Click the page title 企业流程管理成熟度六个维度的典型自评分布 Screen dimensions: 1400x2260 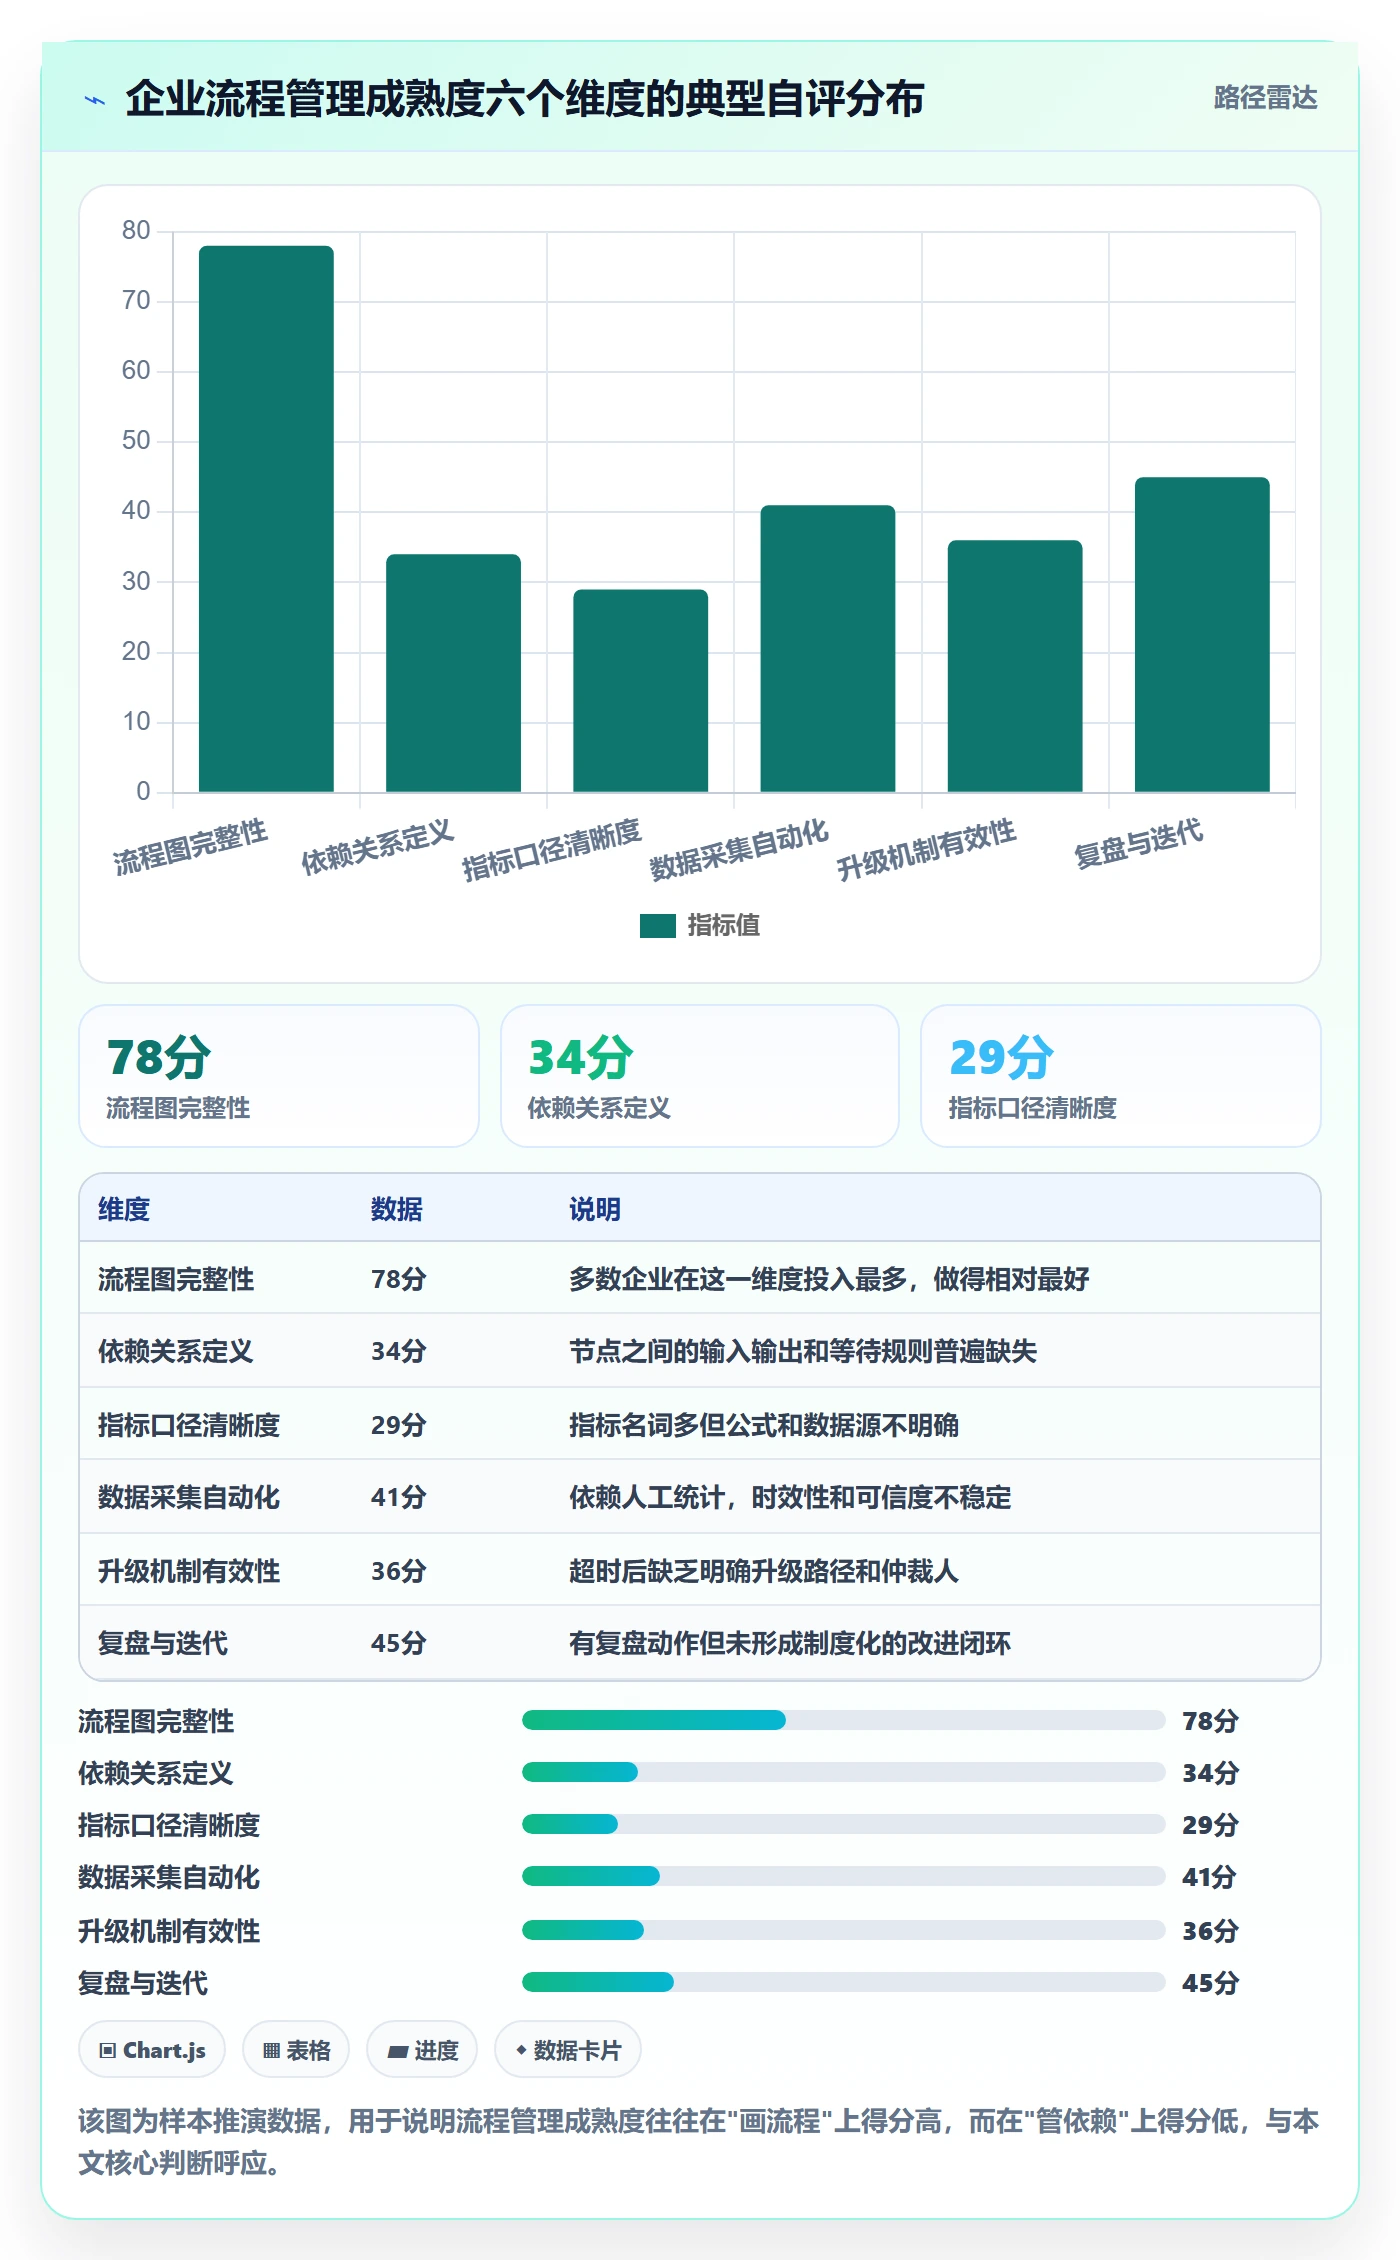(525, 99)
